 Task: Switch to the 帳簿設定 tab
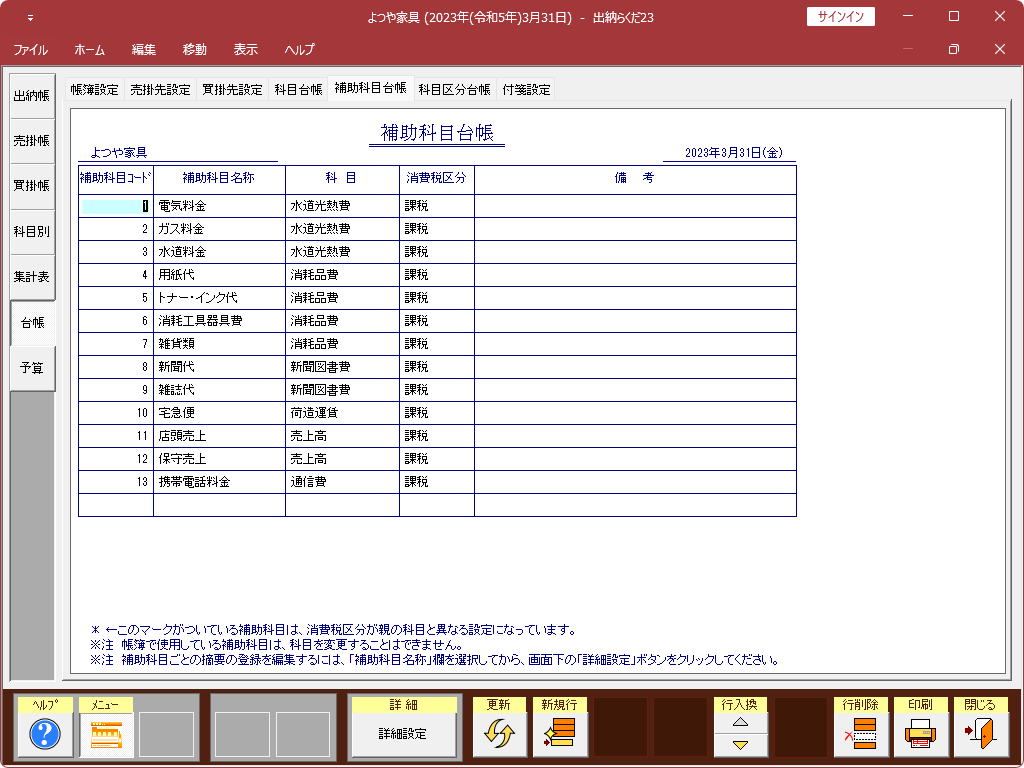[x=95, y=89]
